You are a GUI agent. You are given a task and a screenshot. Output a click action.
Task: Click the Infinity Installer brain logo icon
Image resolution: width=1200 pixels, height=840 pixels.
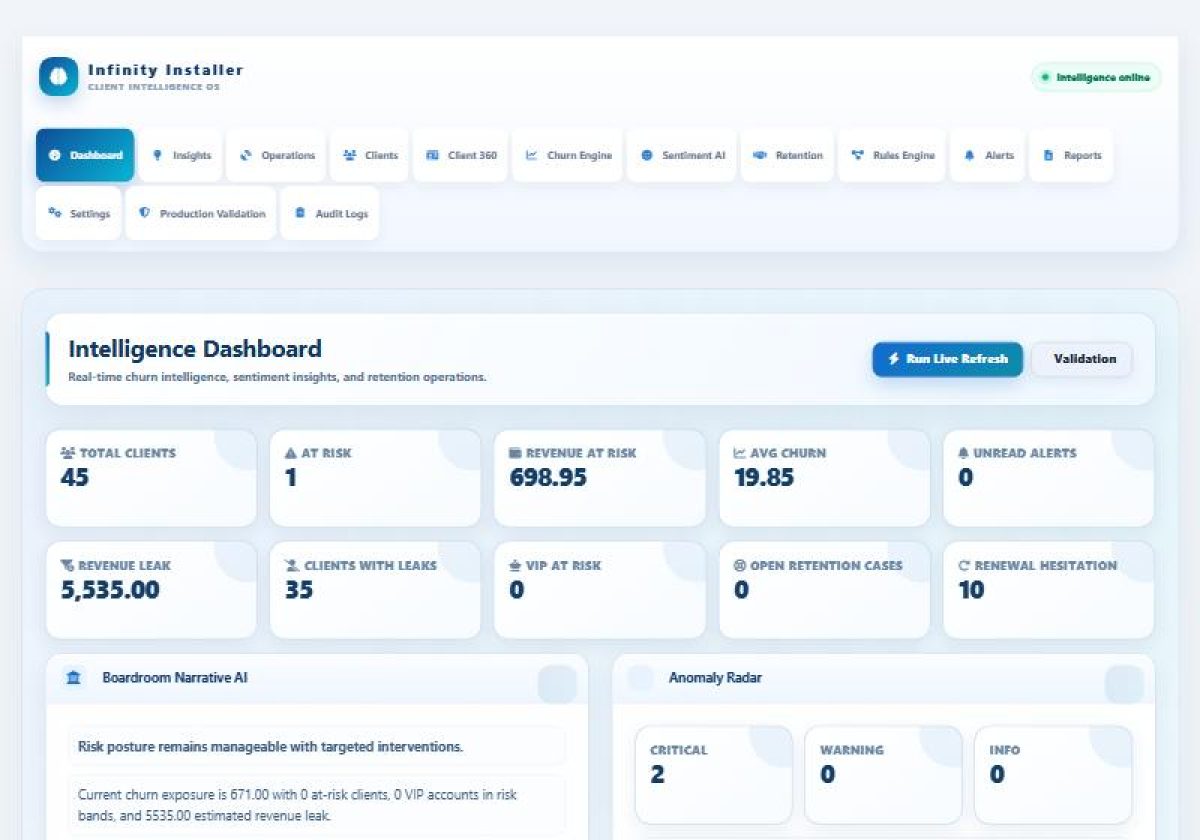58,77
